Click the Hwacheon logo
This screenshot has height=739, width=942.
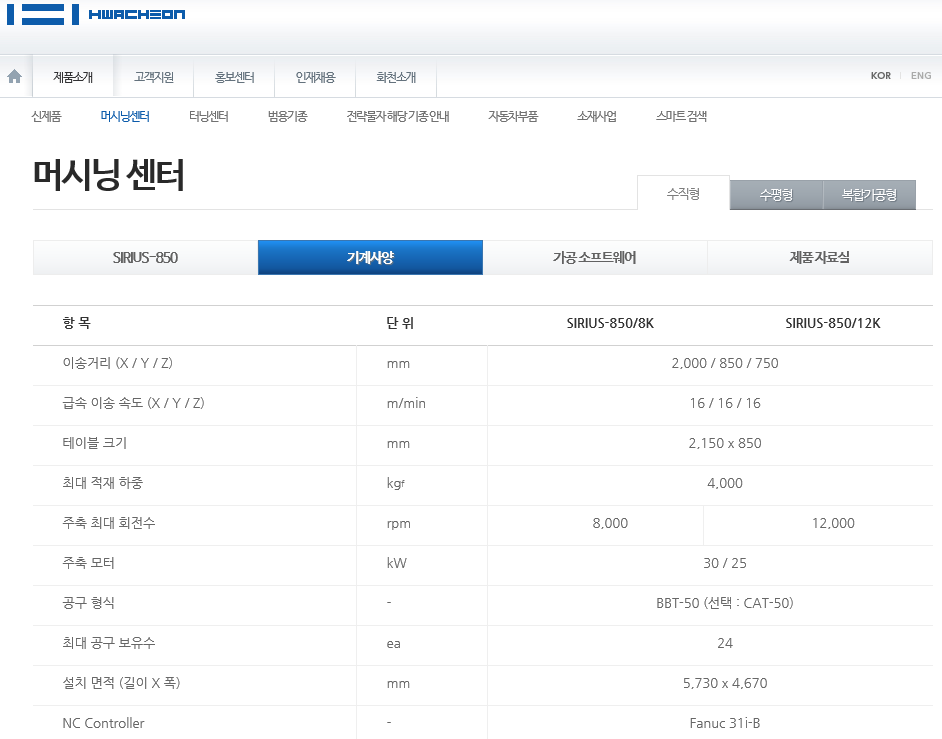click(96, 14)
